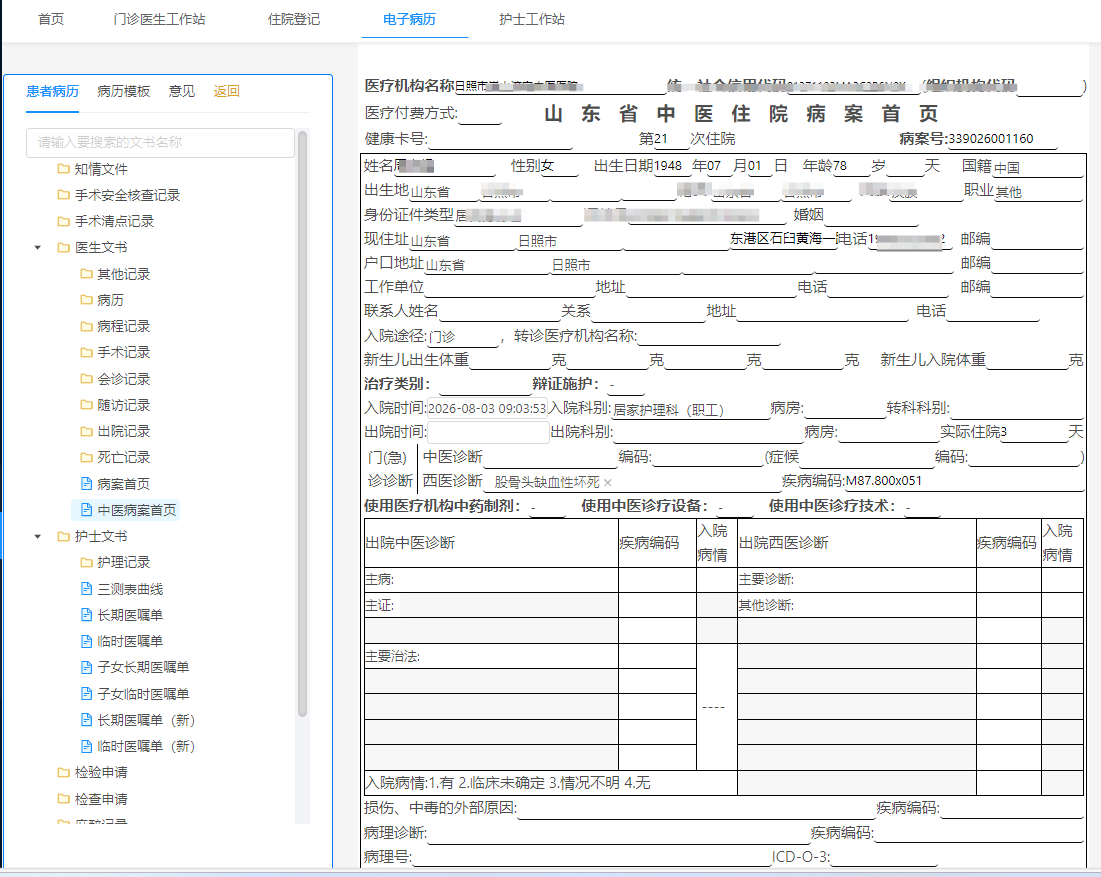
Task: Click the 婚姻 field
Action: pyautogui.click(x=871, y=215)
